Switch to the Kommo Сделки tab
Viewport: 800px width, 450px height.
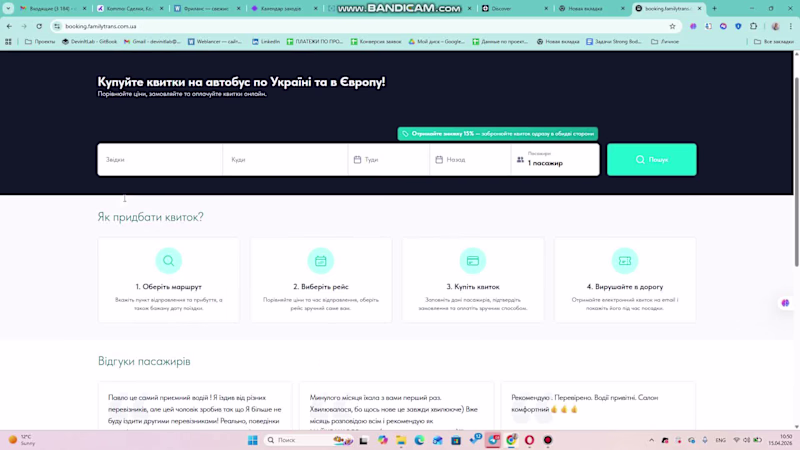[x=130, y=8]
